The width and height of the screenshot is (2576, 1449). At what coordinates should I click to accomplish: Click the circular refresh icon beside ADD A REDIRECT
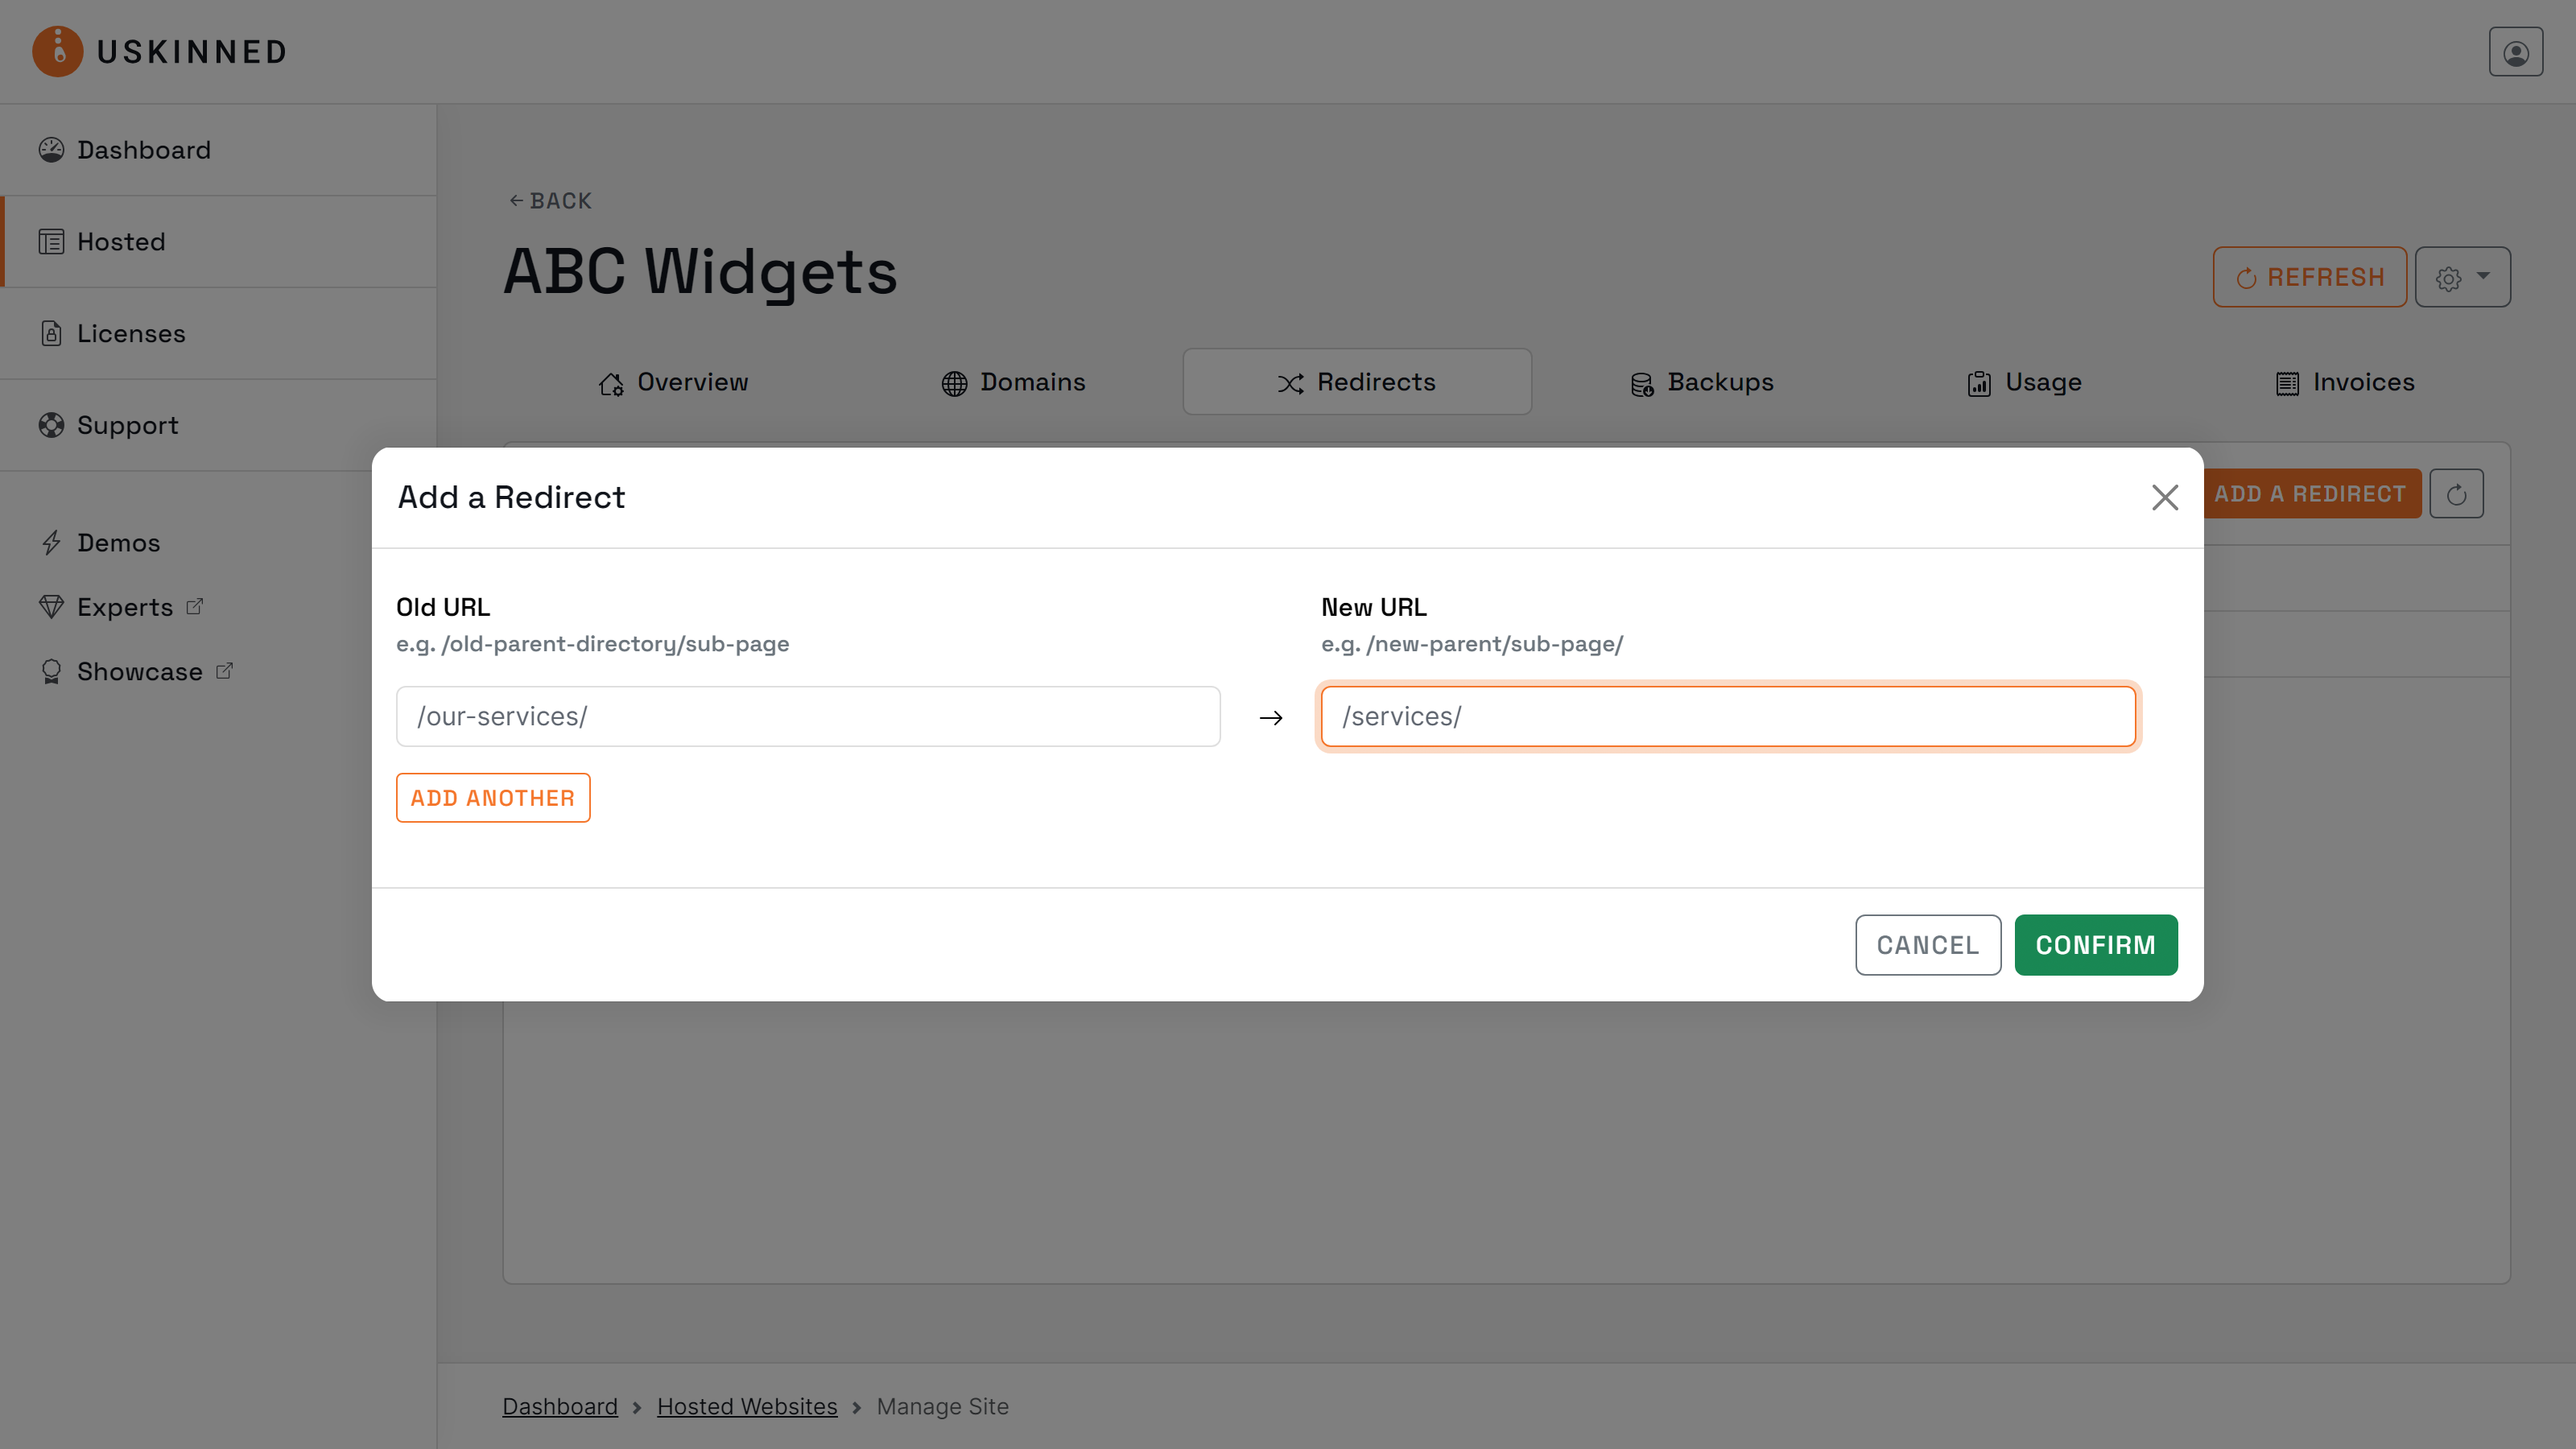(2457, 493)
